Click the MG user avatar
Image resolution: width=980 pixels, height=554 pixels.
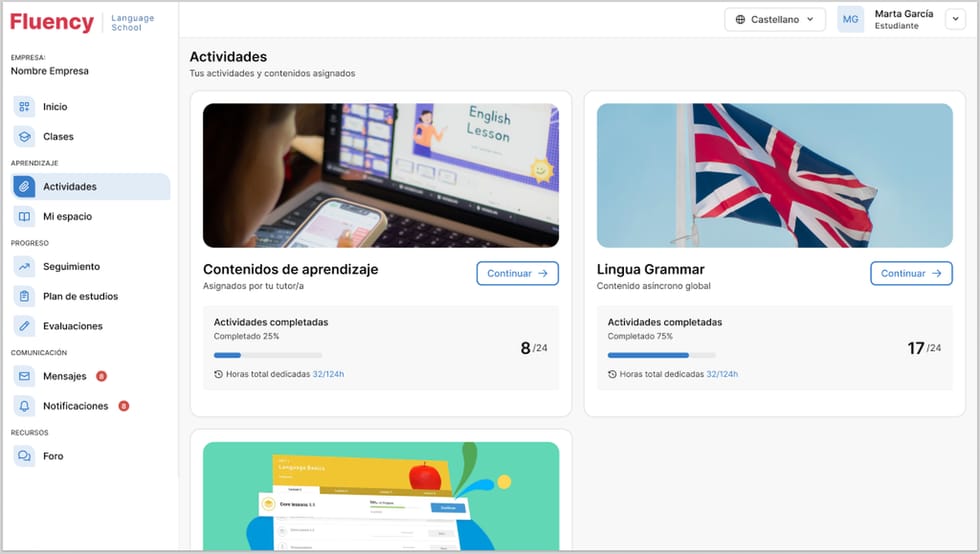(850, 19)
